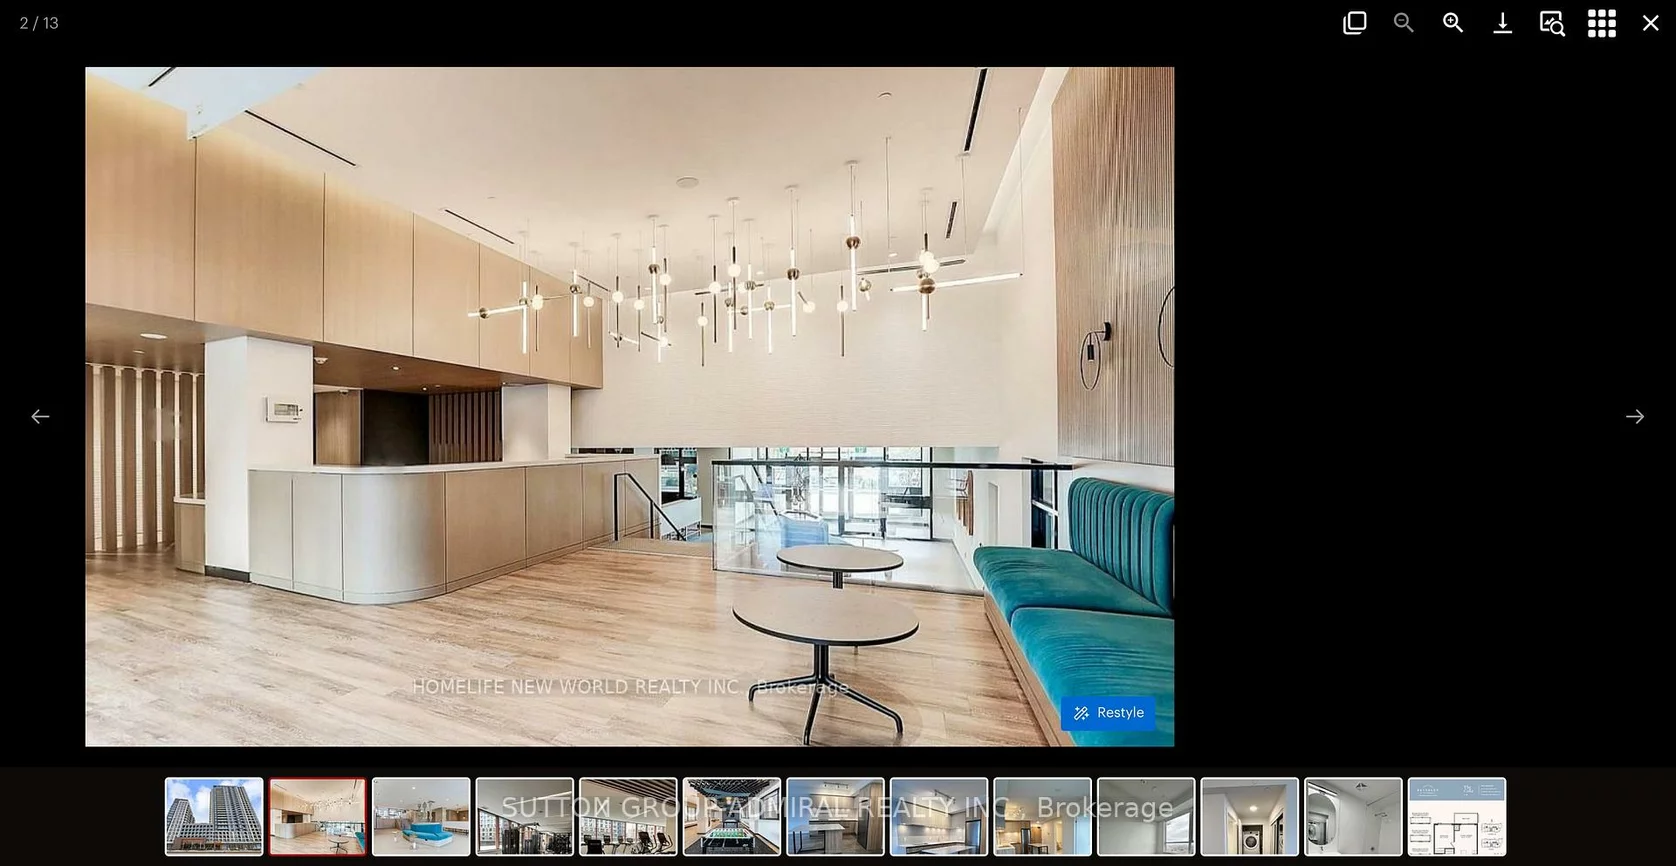1676x866 pixels.
Task: View the floor plan thumbnail
Action: (1456, 817)
